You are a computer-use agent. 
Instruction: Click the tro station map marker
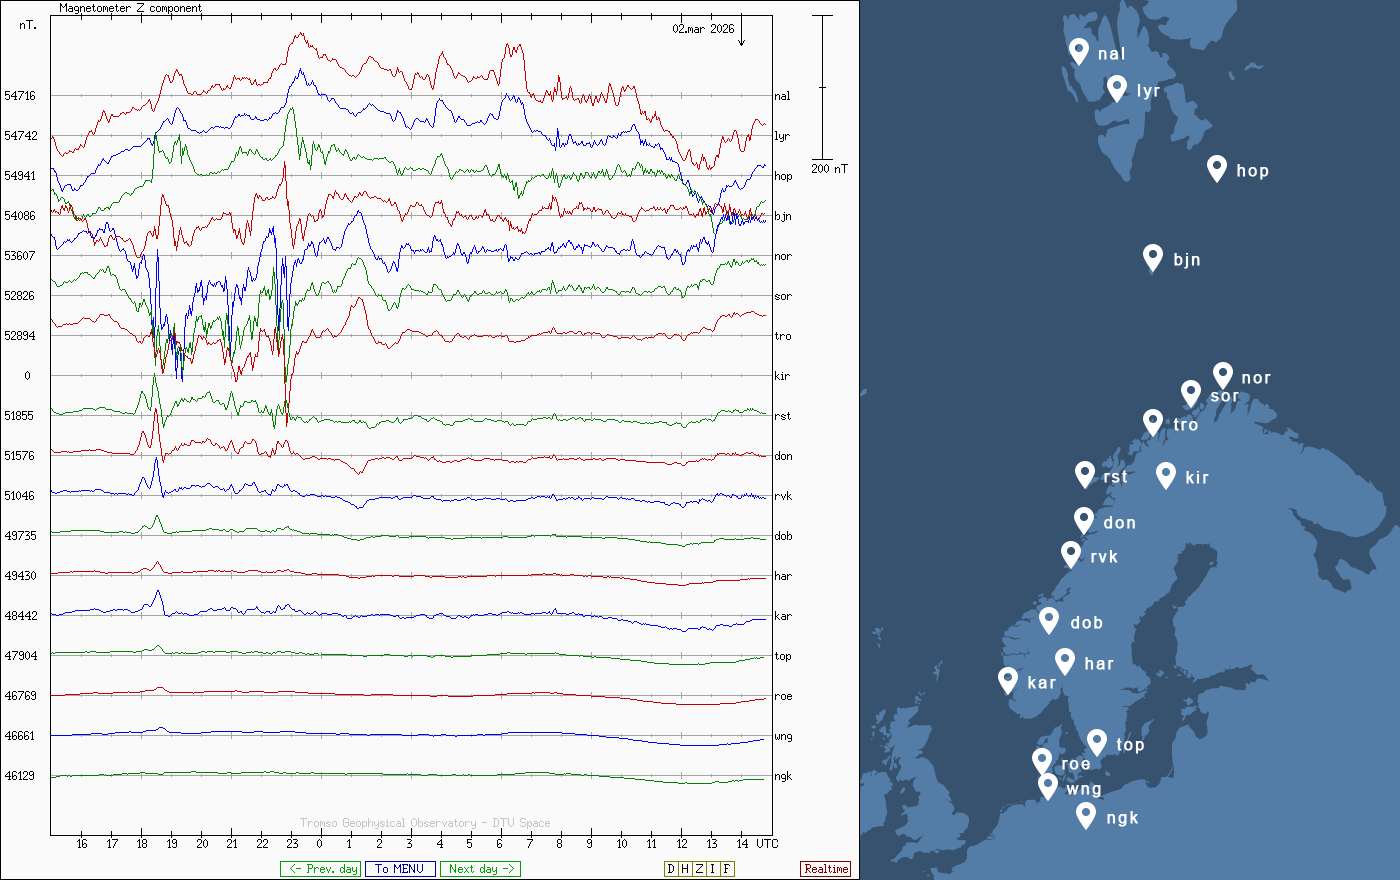(1153, 422)
